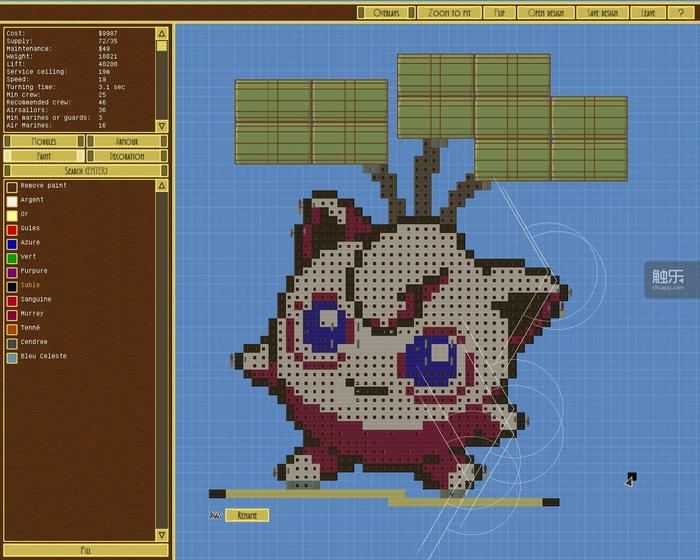Image resolution: width=700 pixels, height=560 pixels.
Task: Click the Search (ENTER) field
Action: click(84, 171)
